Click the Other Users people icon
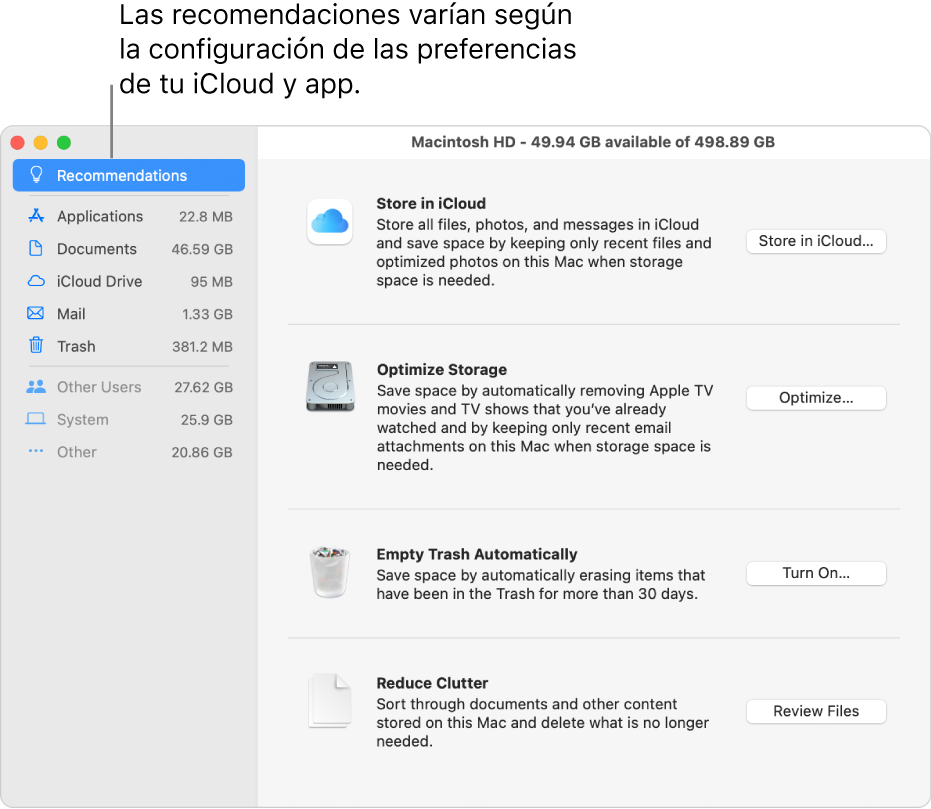931x809 pixels. [36, 387]
